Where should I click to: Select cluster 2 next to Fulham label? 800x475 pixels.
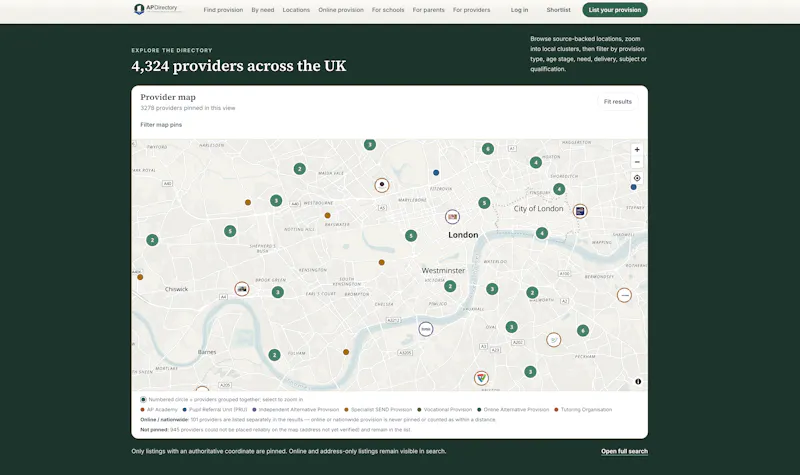[x=274, y=355]
